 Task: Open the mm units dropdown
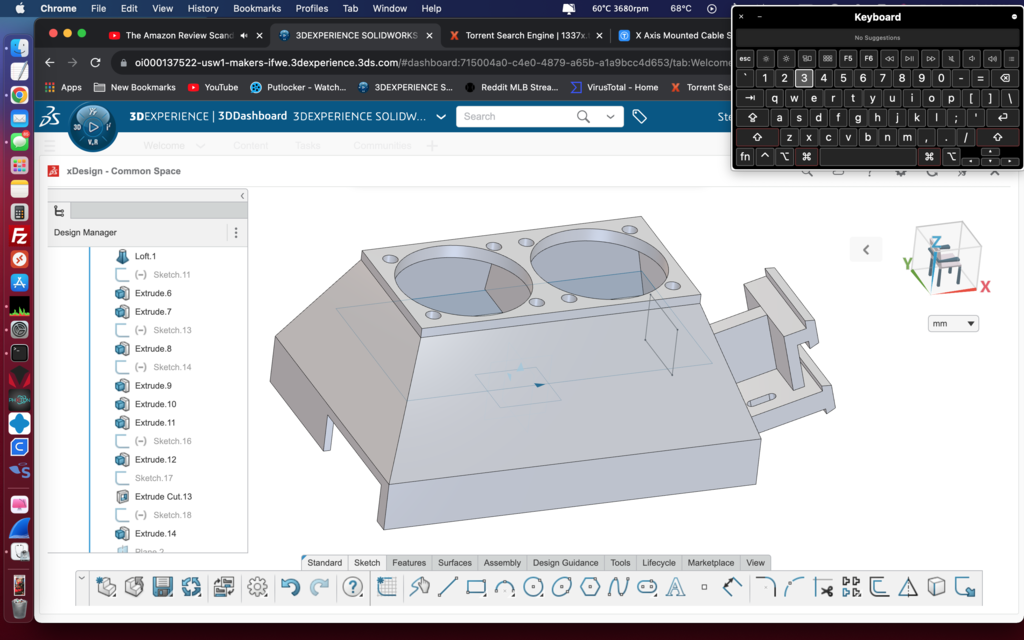pos(953,323)
